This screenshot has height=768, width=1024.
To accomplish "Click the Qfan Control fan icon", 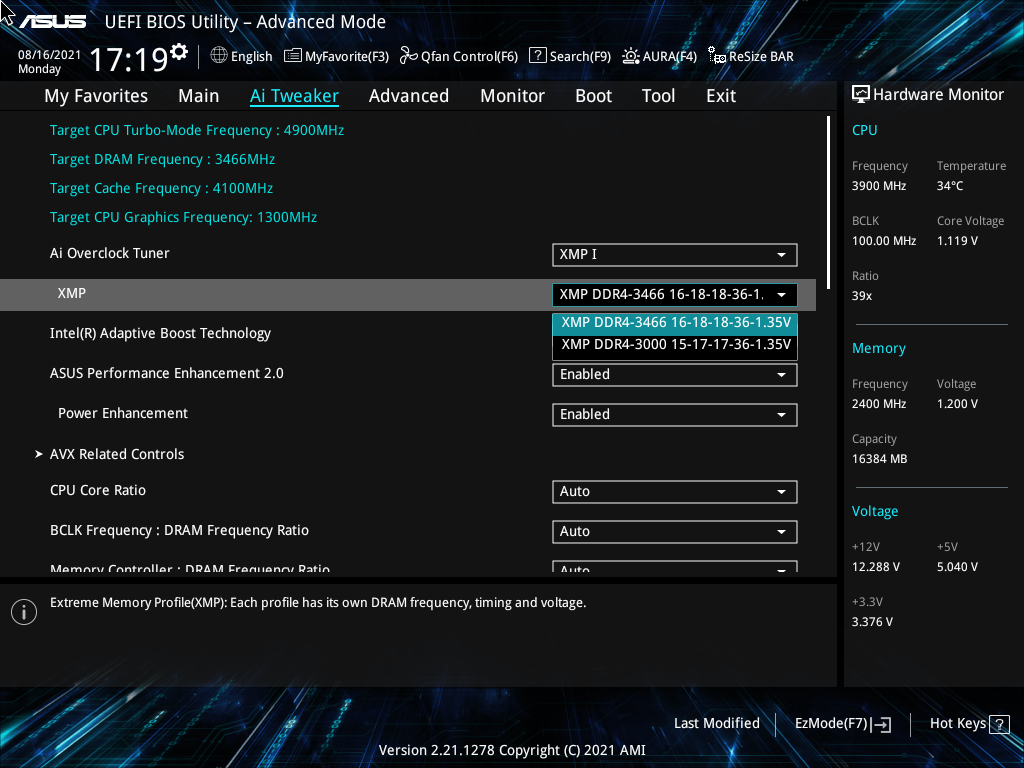I will click(x=409, y=56).
